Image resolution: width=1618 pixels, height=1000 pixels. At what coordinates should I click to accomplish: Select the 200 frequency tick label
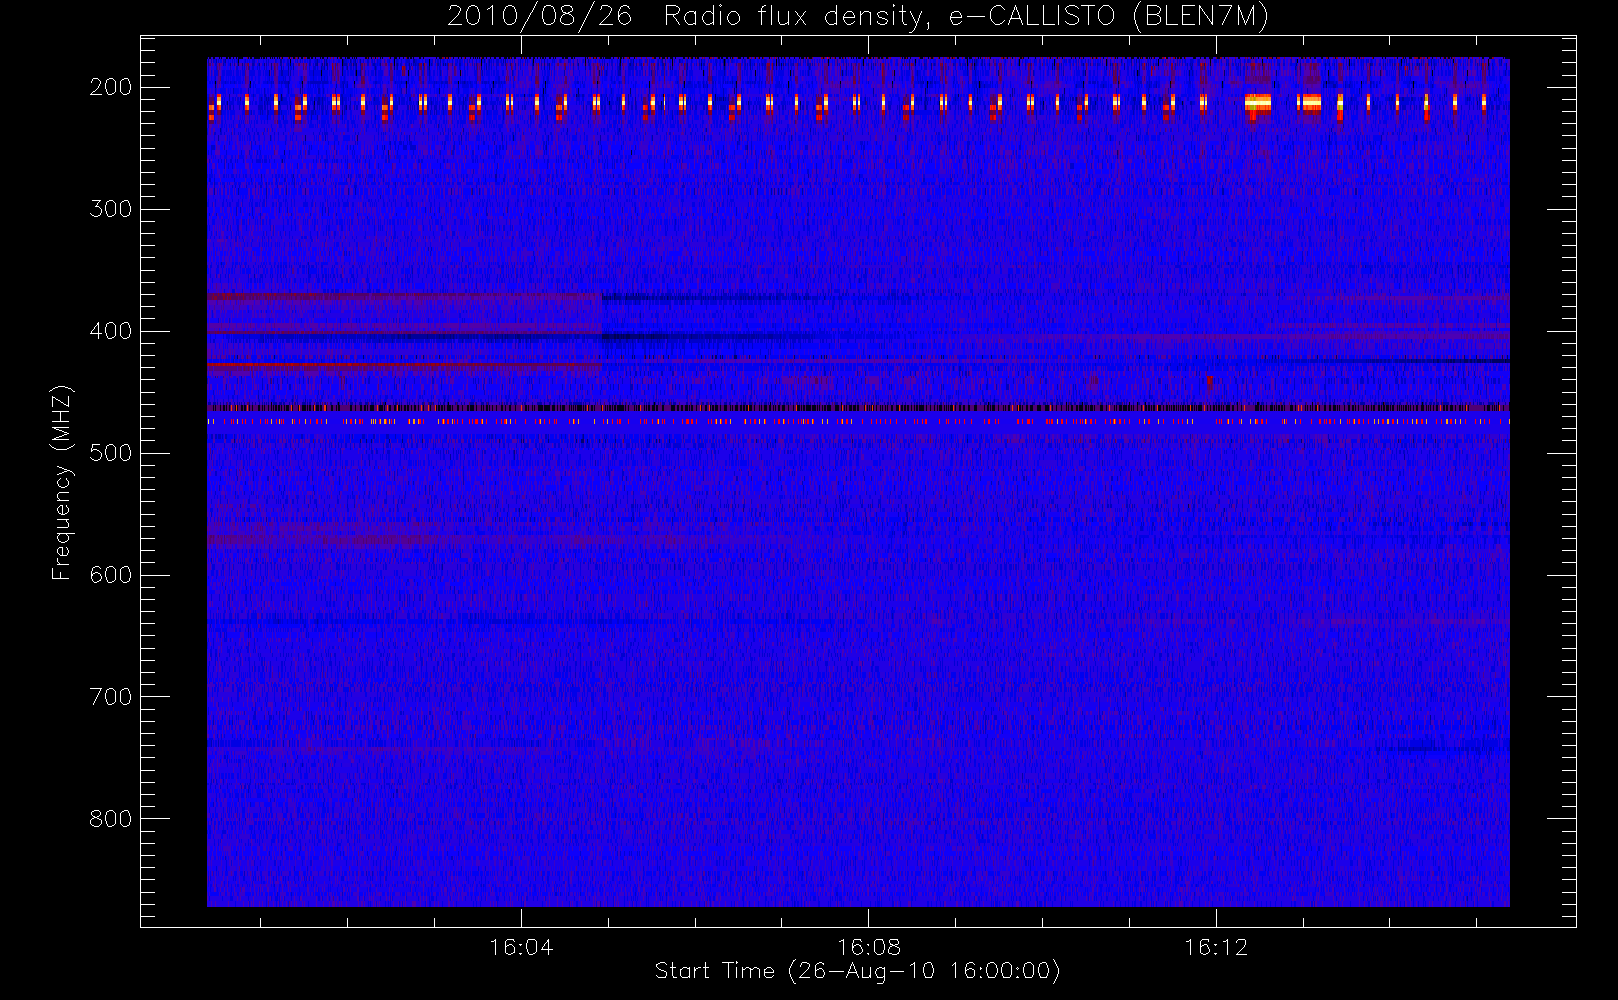pos(111,87)
